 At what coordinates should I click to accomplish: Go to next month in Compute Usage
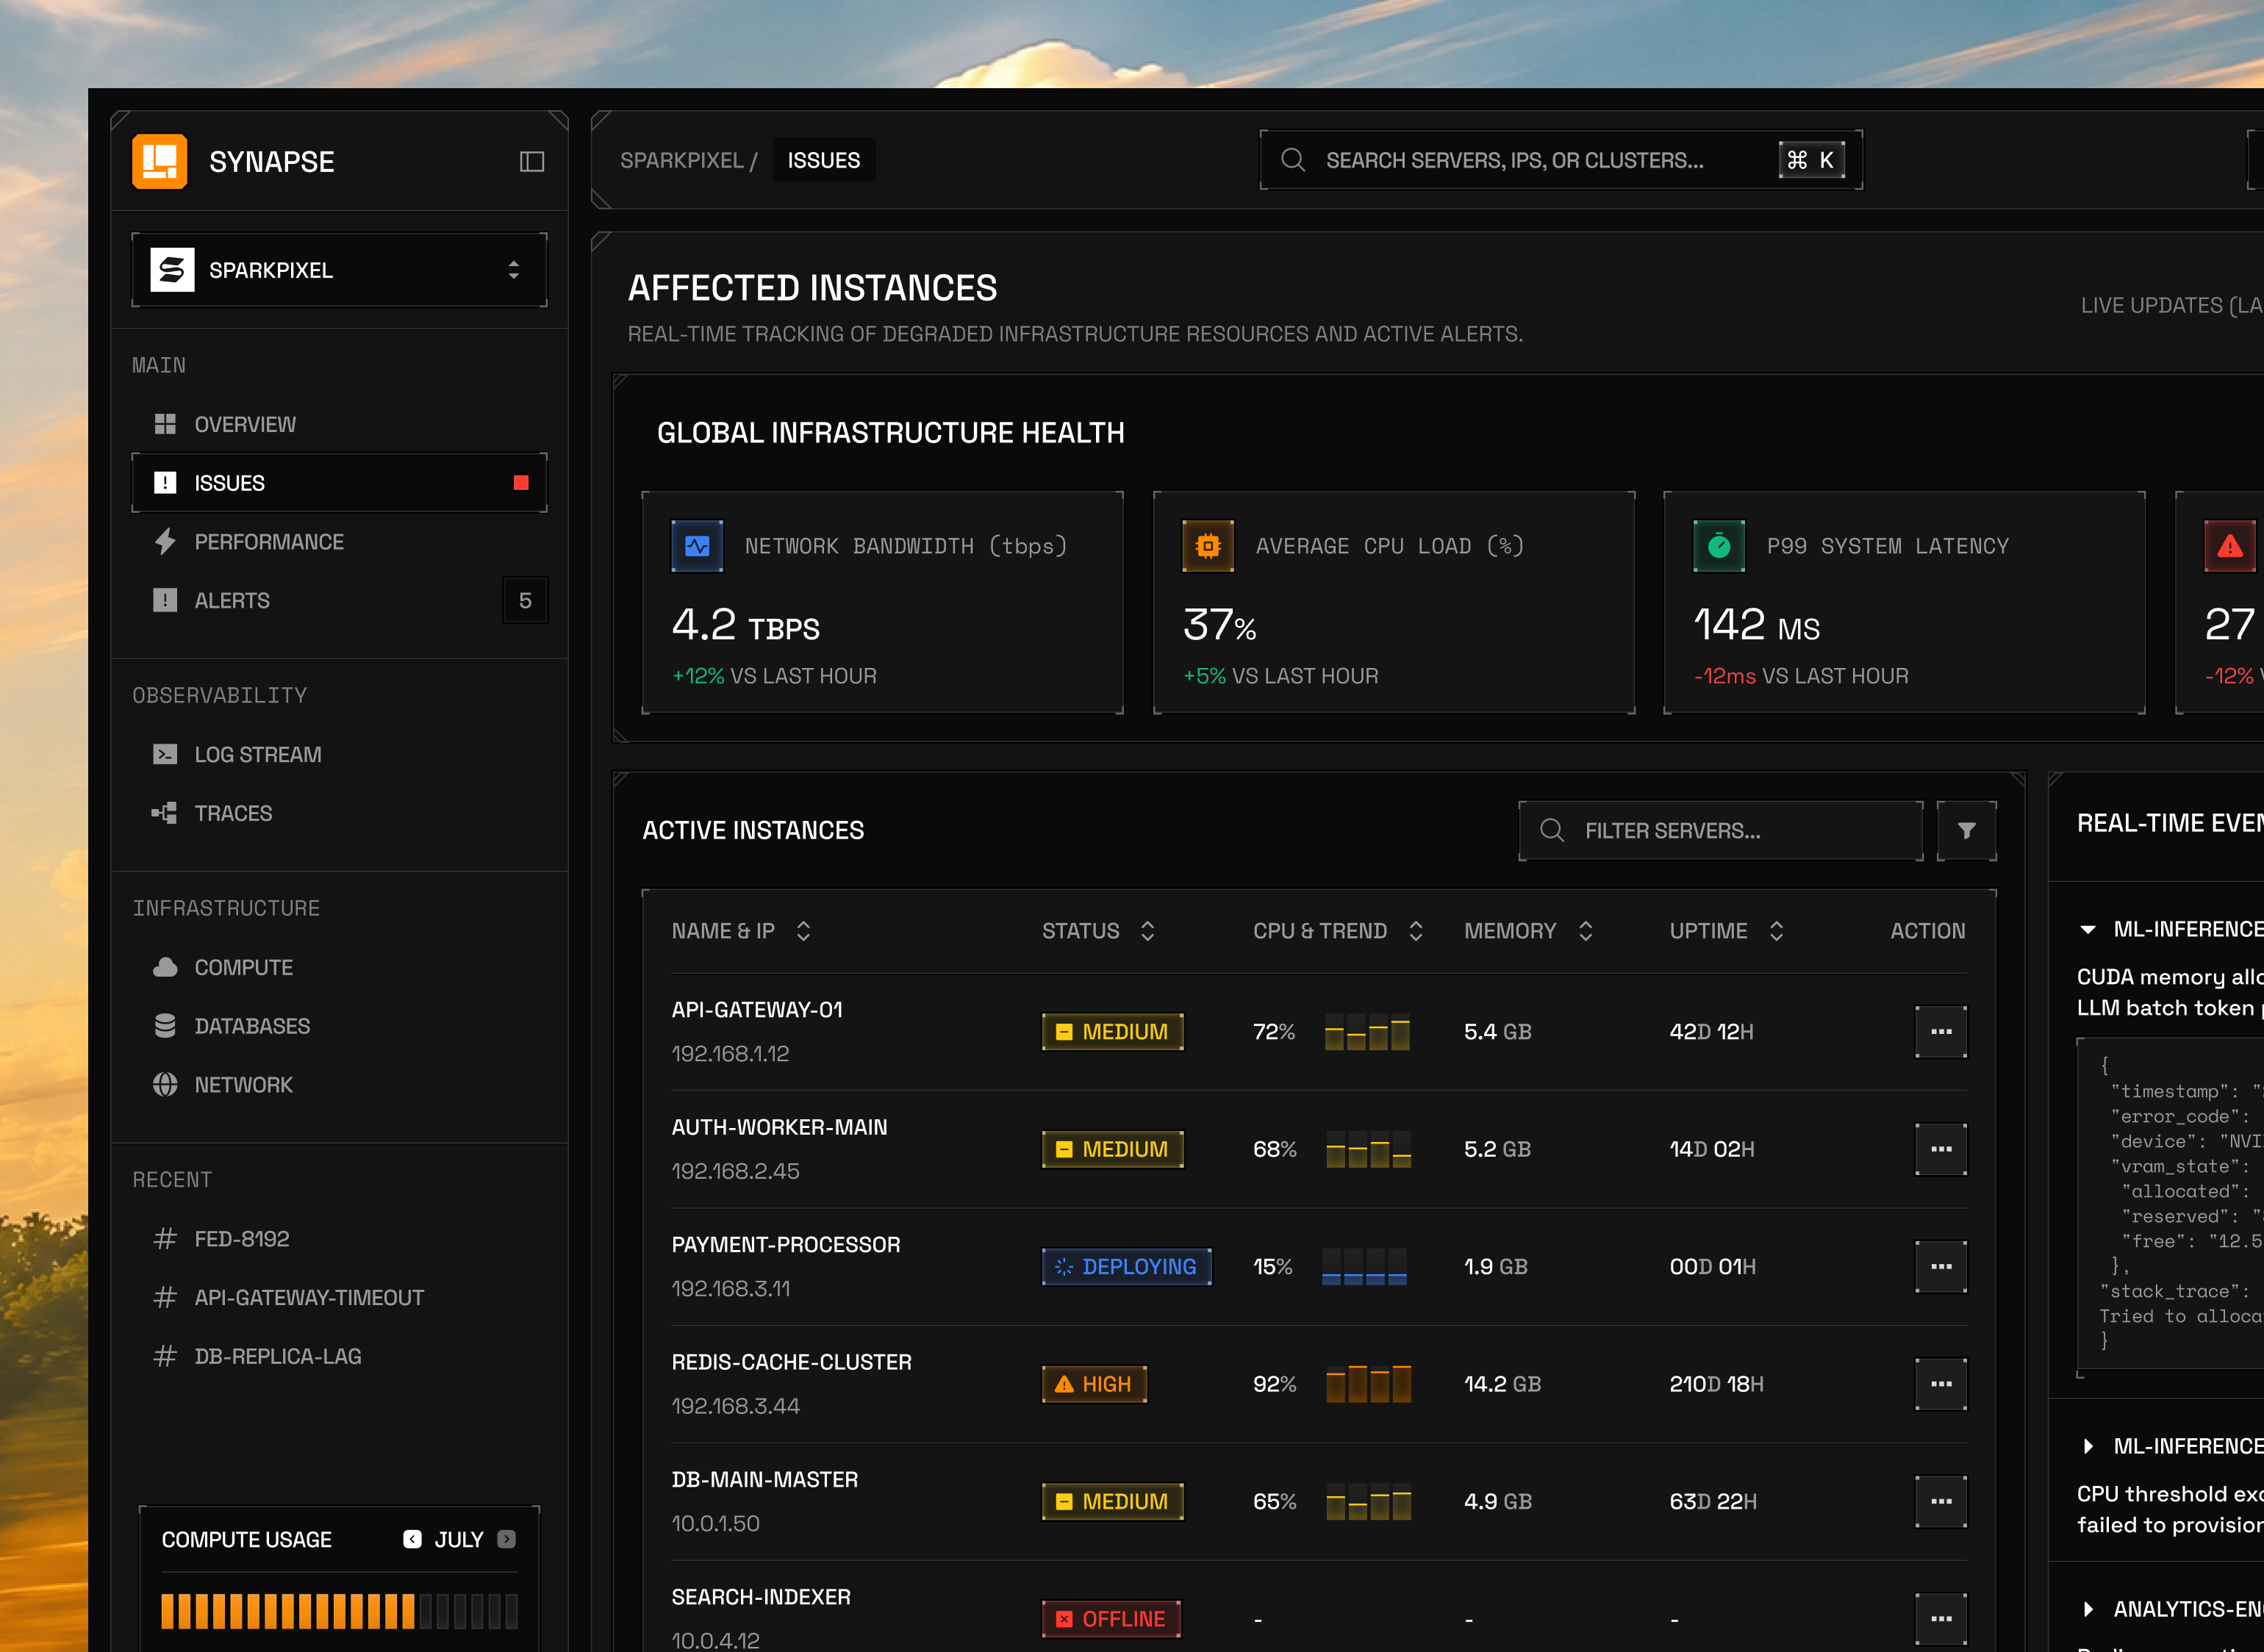pos(507,1539)
